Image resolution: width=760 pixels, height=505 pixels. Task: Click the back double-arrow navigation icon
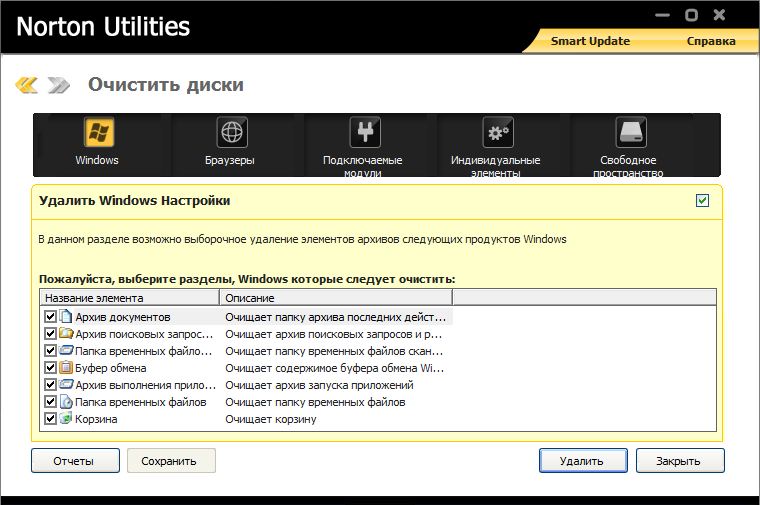click(27, 85)
